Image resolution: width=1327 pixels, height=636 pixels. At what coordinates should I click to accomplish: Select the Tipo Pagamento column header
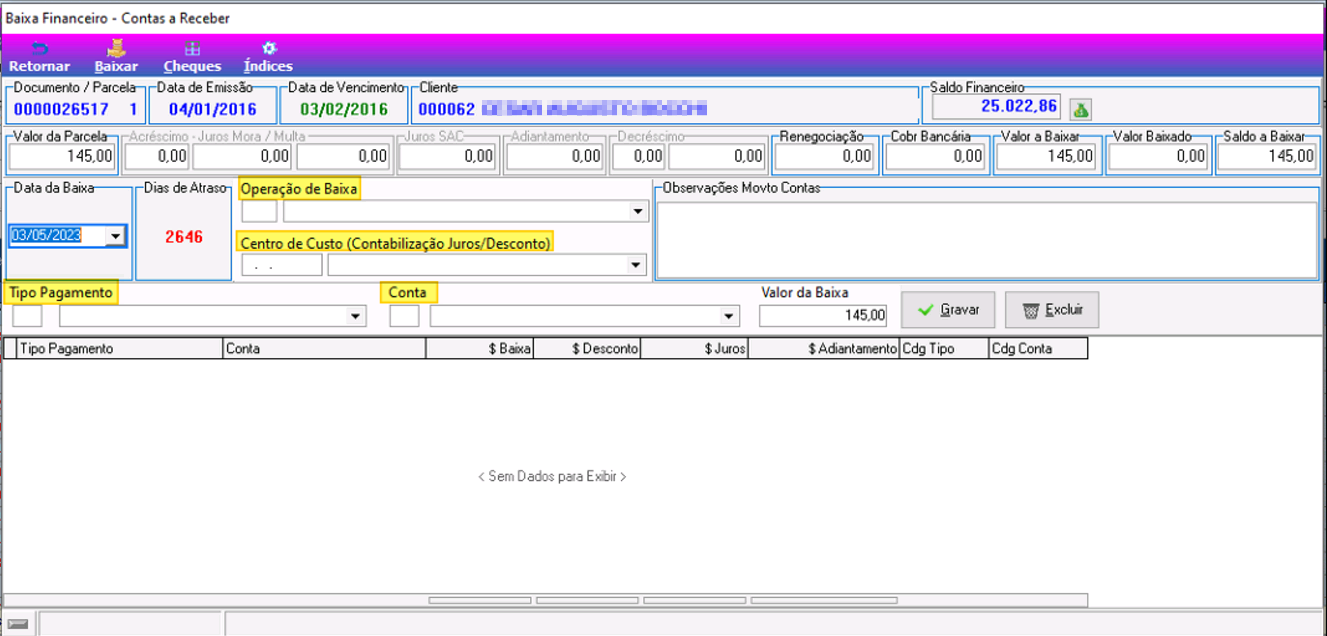coord(119,348)
